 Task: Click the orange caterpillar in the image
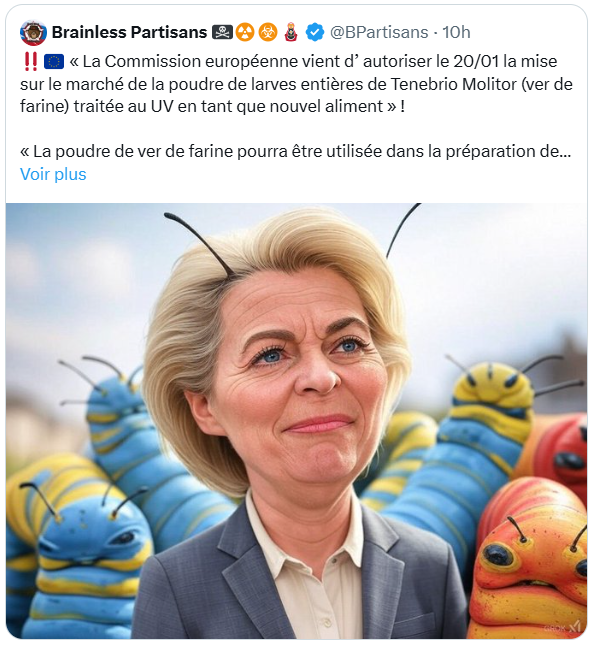[x=531, y=560]
